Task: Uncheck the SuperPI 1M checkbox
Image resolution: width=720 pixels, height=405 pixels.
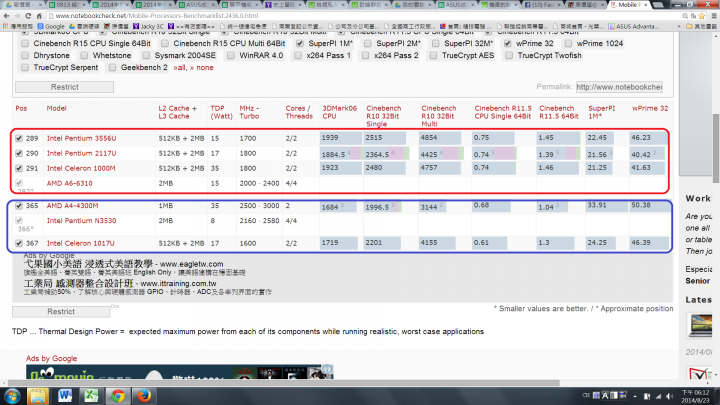Action: click(300, 44)
